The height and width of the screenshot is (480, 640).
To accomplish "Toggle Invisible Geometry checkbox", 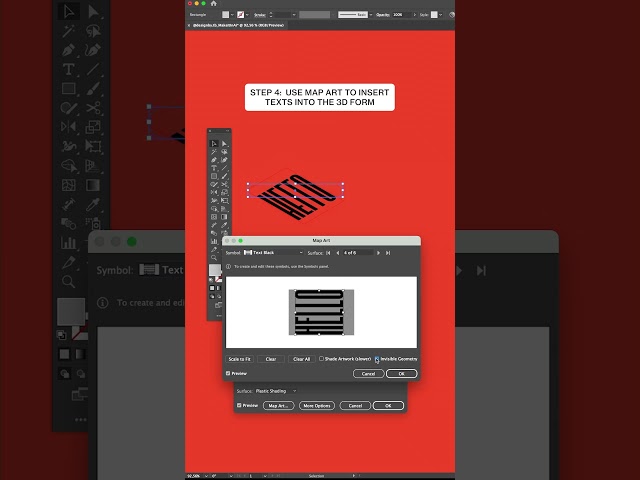I will pyautogui.click(x=377, y=359).
